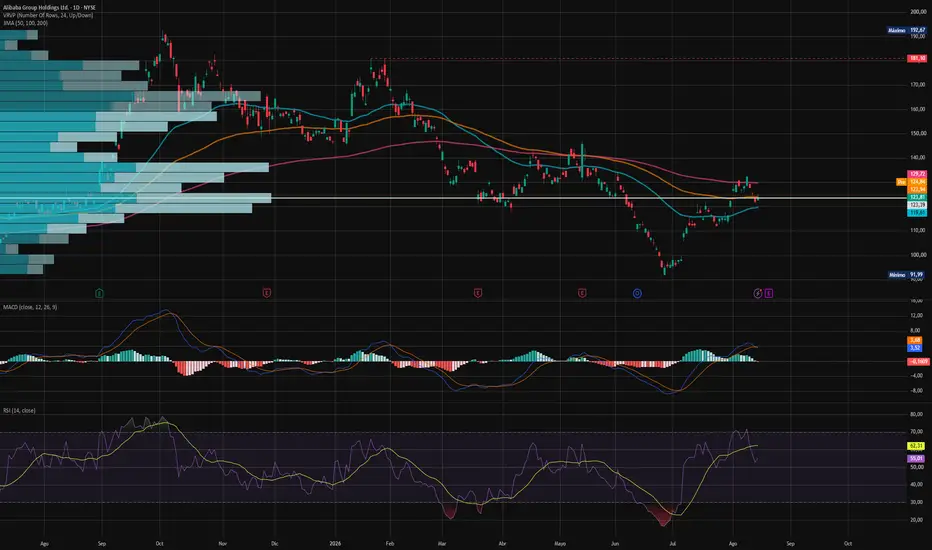Image resolution: width=932 pixels, height=550 pixels.
Task: Click the cyan 119,61 SMA label
Action: pyautogui.click(x=917, y=212)
